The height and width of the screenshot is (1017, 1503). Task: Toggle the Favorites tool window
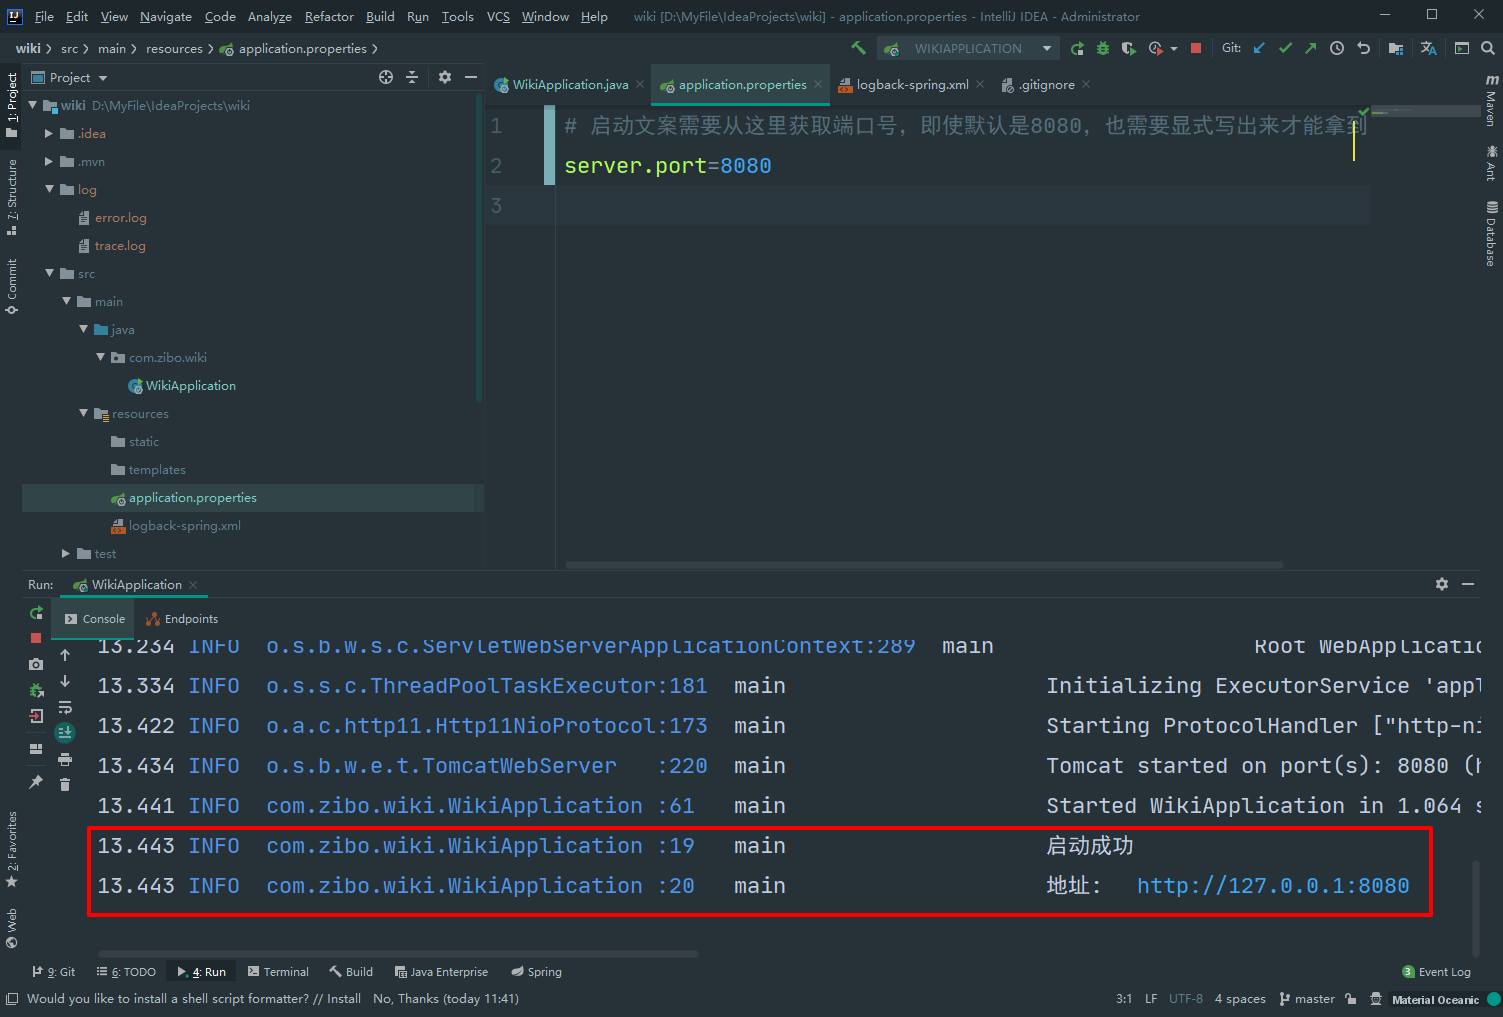12,849
